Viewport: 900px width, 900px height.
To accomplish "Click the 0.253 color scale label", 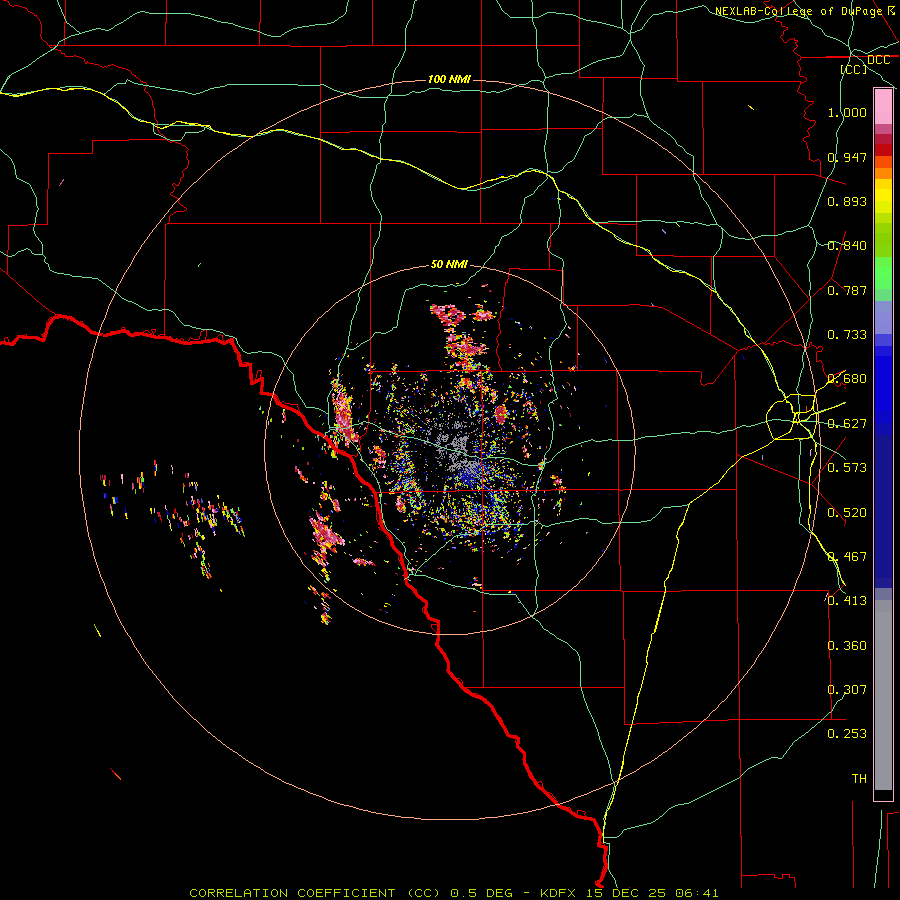I will (x=847, y=734).
